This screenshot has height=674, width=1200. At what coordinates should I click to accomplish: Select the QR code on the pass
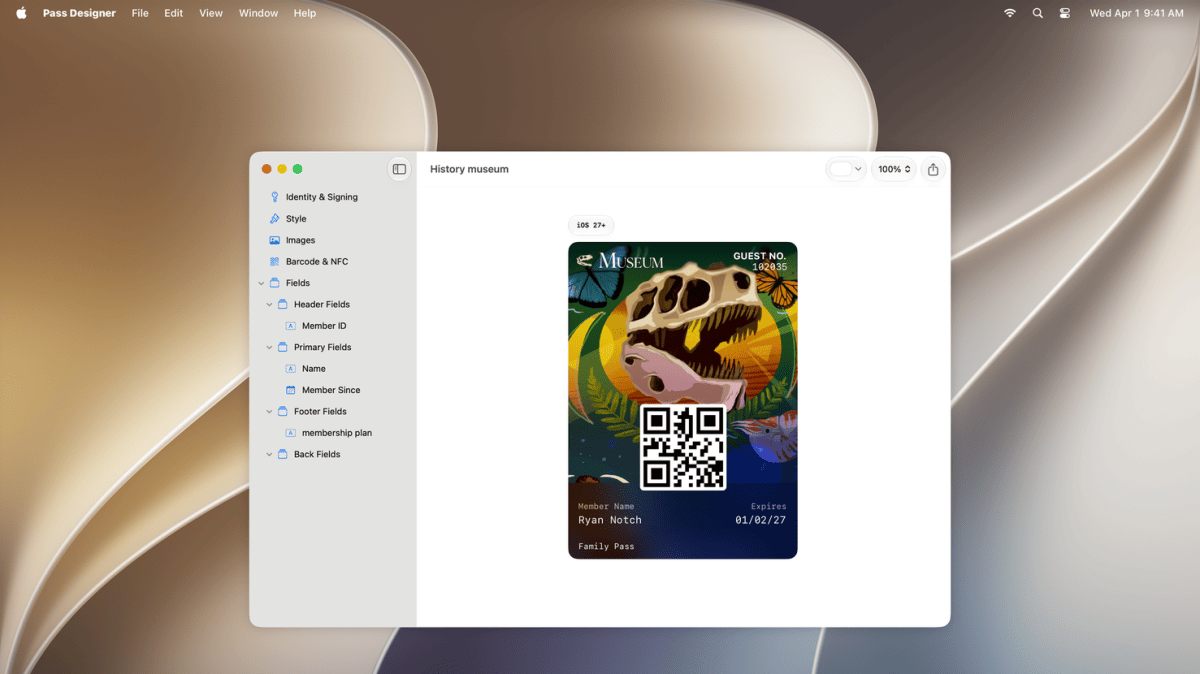click(x=683, y=447)
